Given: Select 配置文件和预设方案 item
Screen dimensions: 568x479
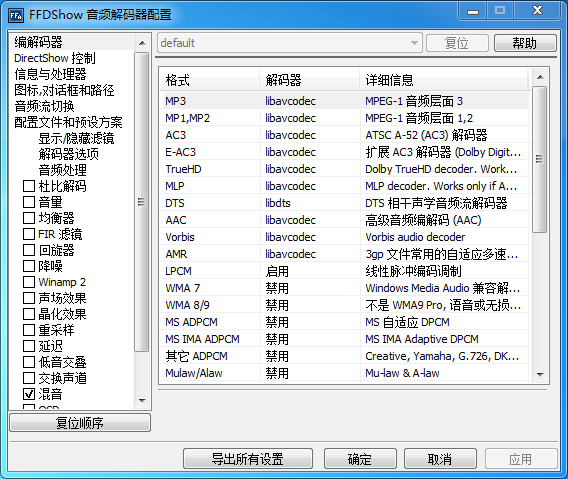Looking at the screenshot, I should [68, 122].
